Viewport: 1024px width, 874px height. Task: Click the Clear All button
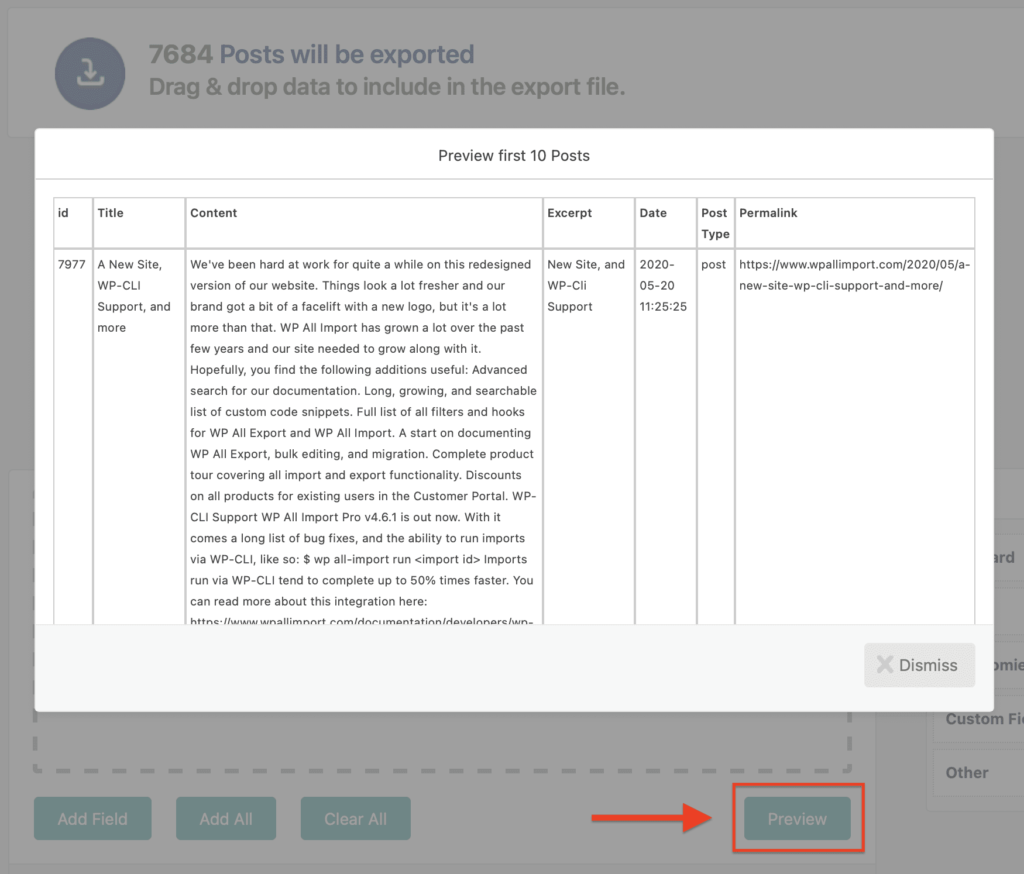(355, 818)
